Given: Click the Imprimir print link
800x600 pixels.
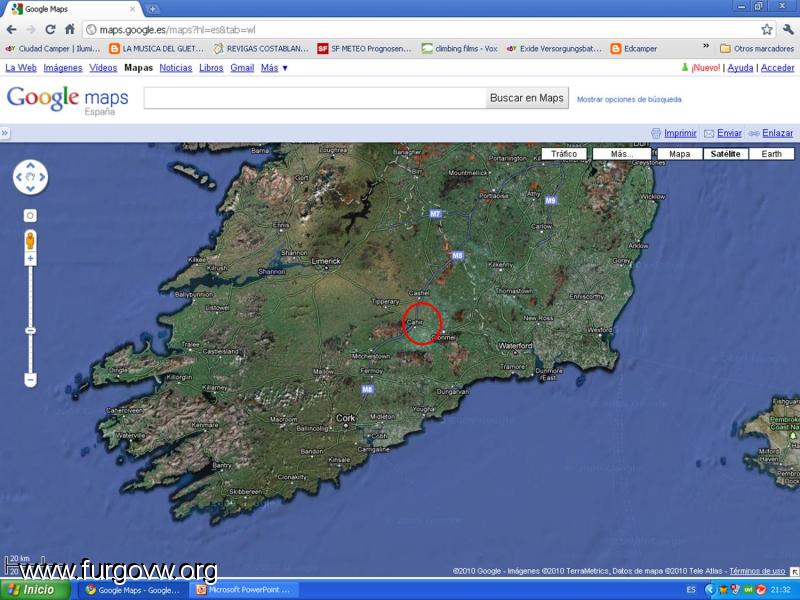Looking at the screenshot, I should pyautogui.click(x=680, y=133).
